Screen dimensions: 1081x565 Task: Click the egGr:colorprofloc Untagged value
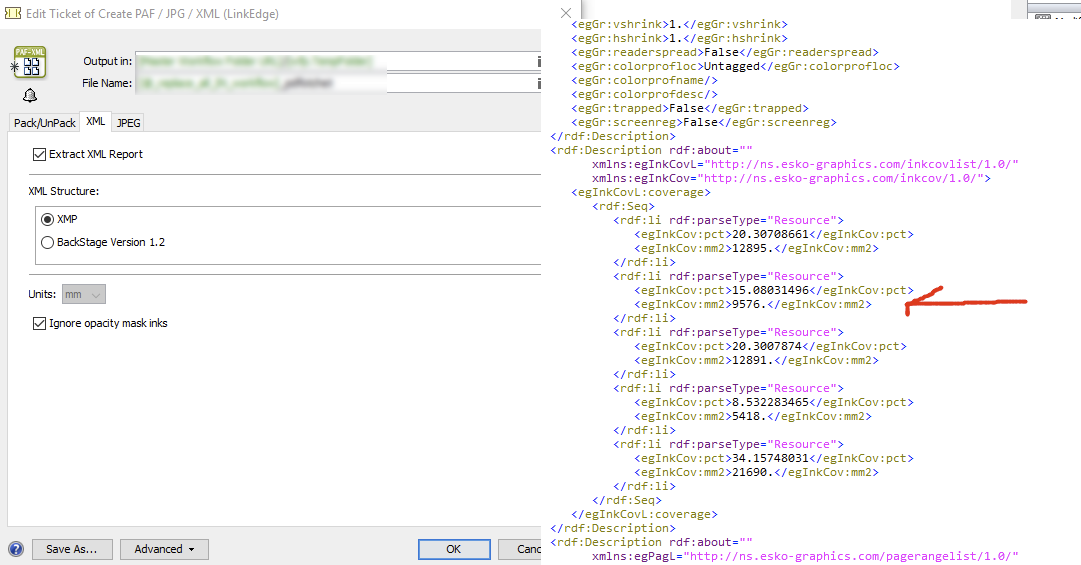(731, 66)
